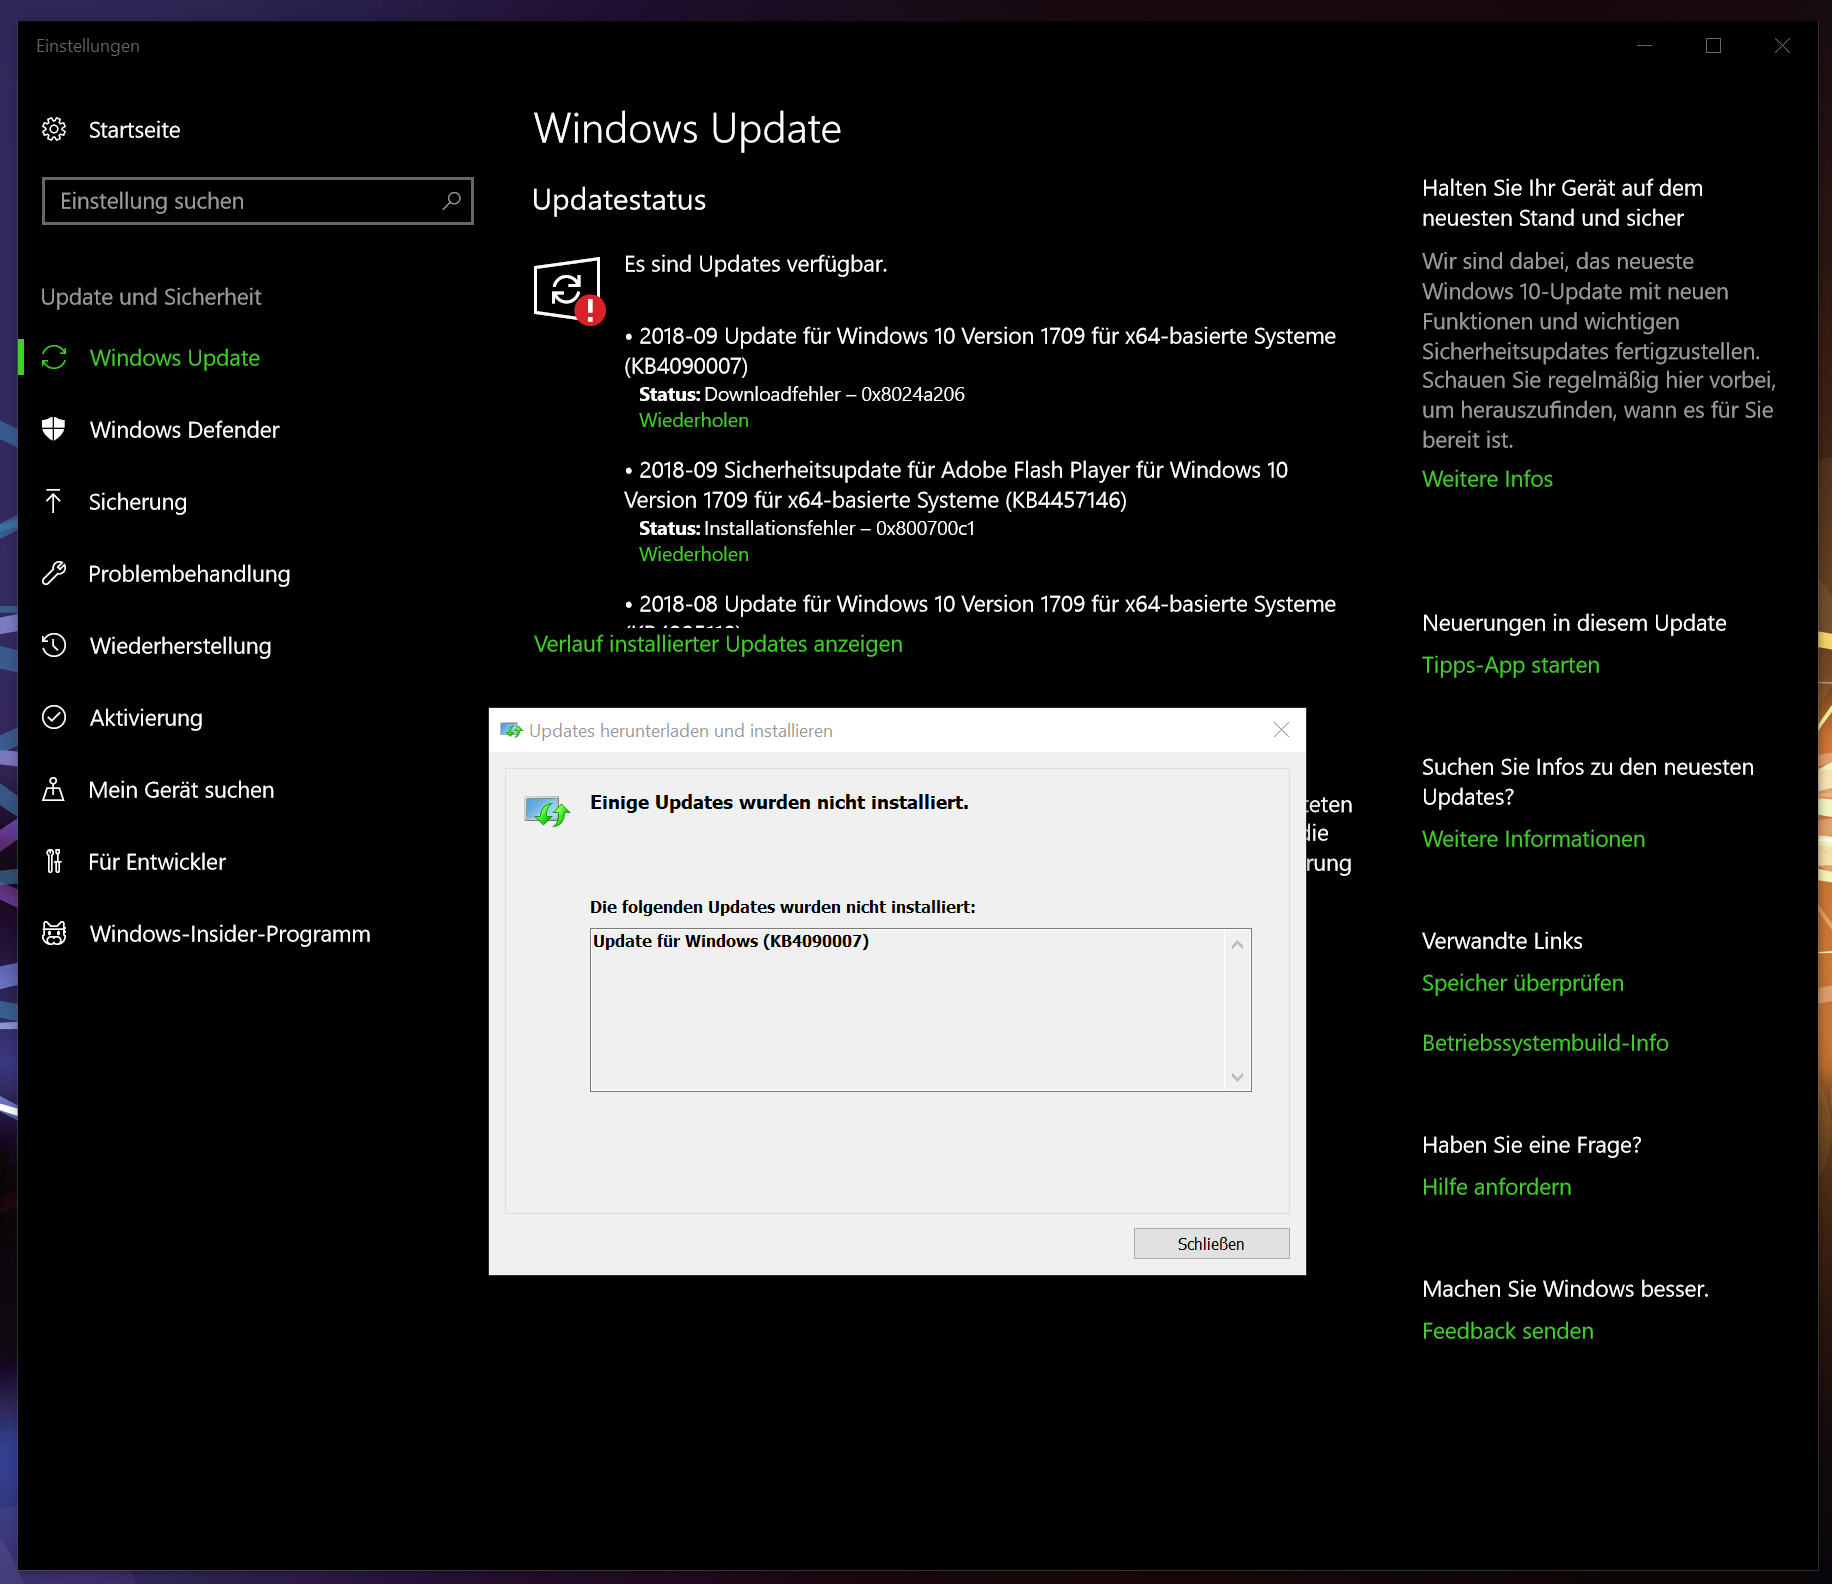The width and height of the screenshot is (1832, 1584).
Task: Open Problembehandlung section
Action: (x=189, y=574)
